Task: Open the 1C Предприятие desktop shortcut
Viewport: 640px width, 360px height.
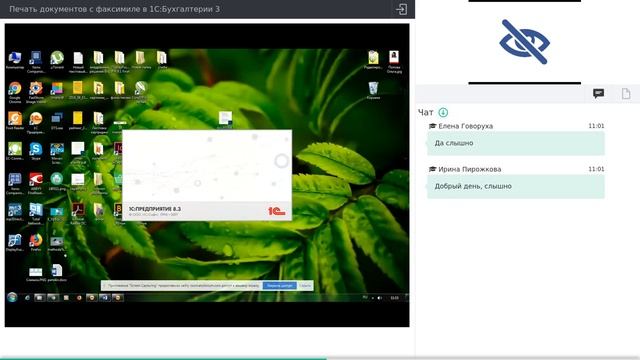Action: coord(36,122)
